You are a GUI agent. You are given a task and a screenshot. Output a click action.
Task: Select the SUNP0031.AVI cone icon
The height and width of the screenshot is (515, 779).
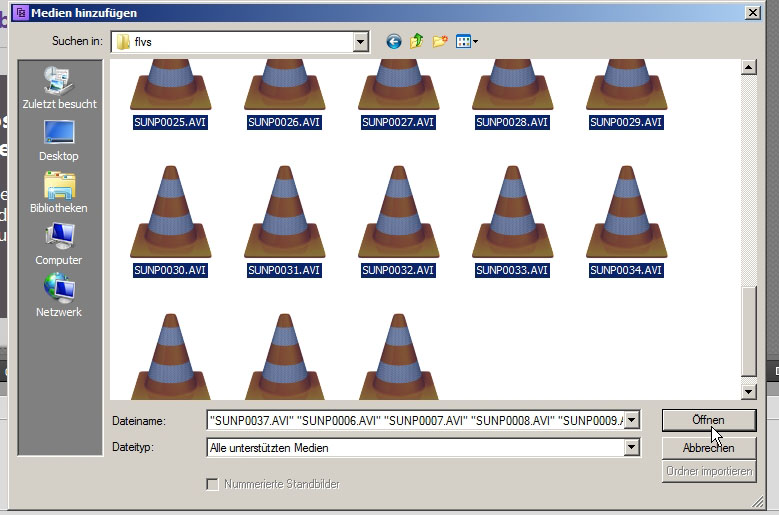pyautogui.click(x=285, y=212)
